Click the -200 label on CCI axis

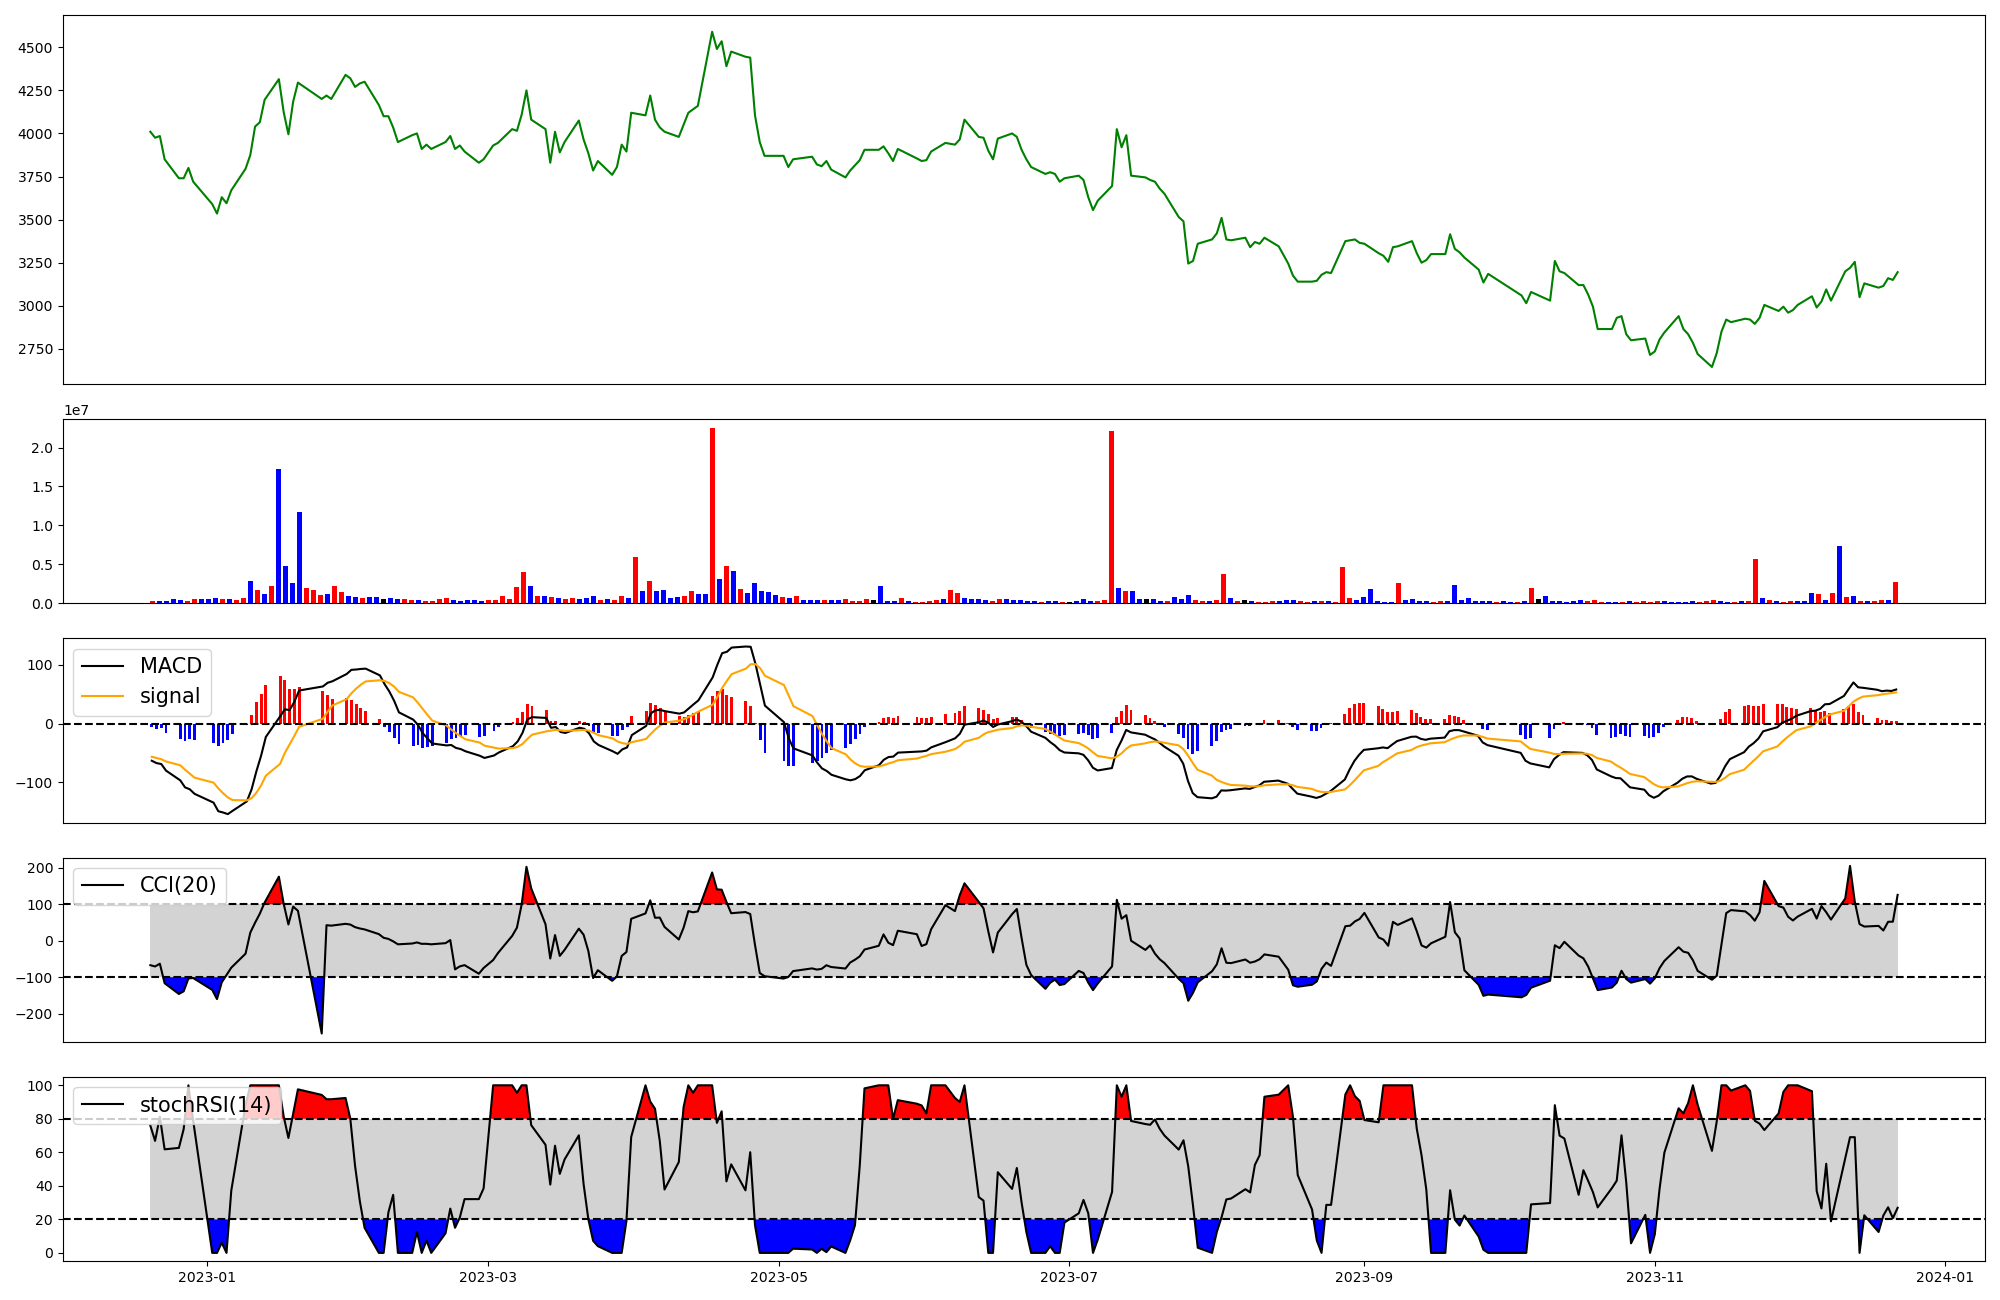35,1014
